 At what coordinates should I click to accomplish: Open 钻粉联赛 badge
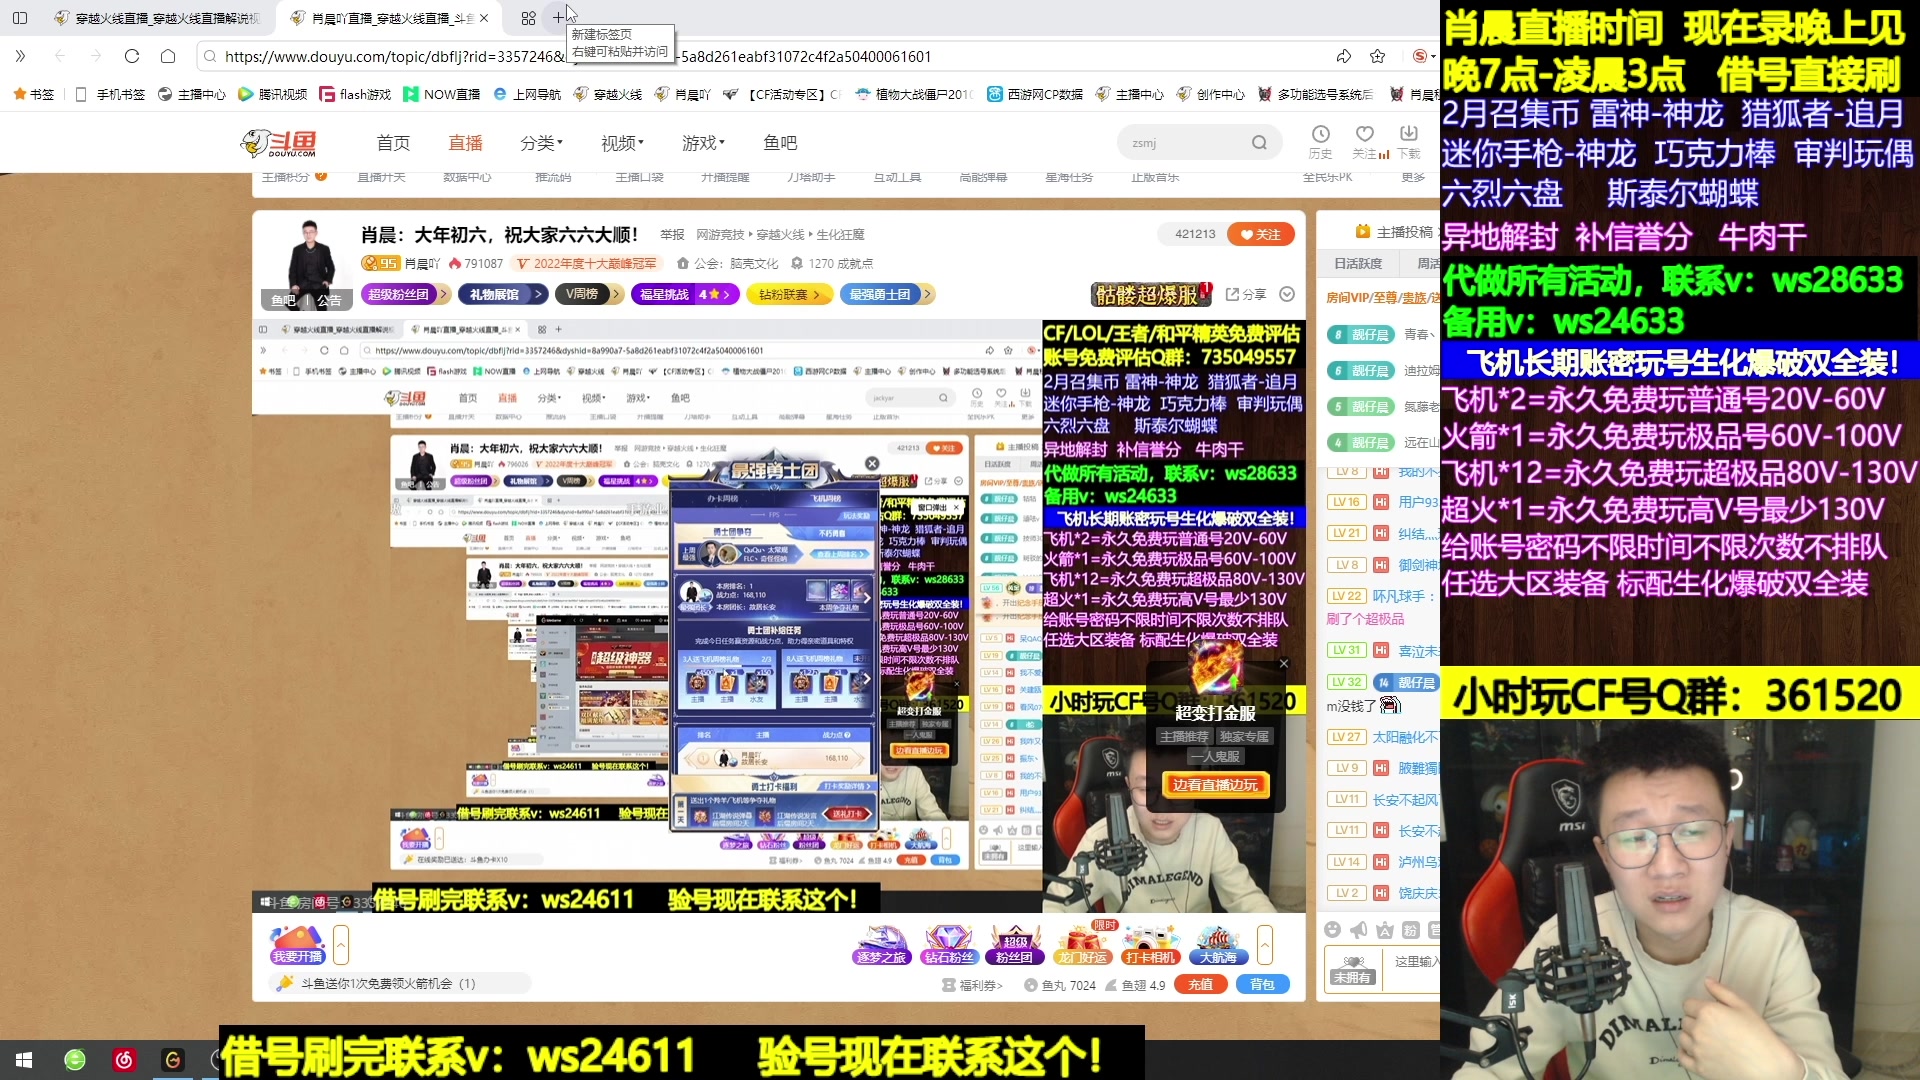click(x=789, y=294)
